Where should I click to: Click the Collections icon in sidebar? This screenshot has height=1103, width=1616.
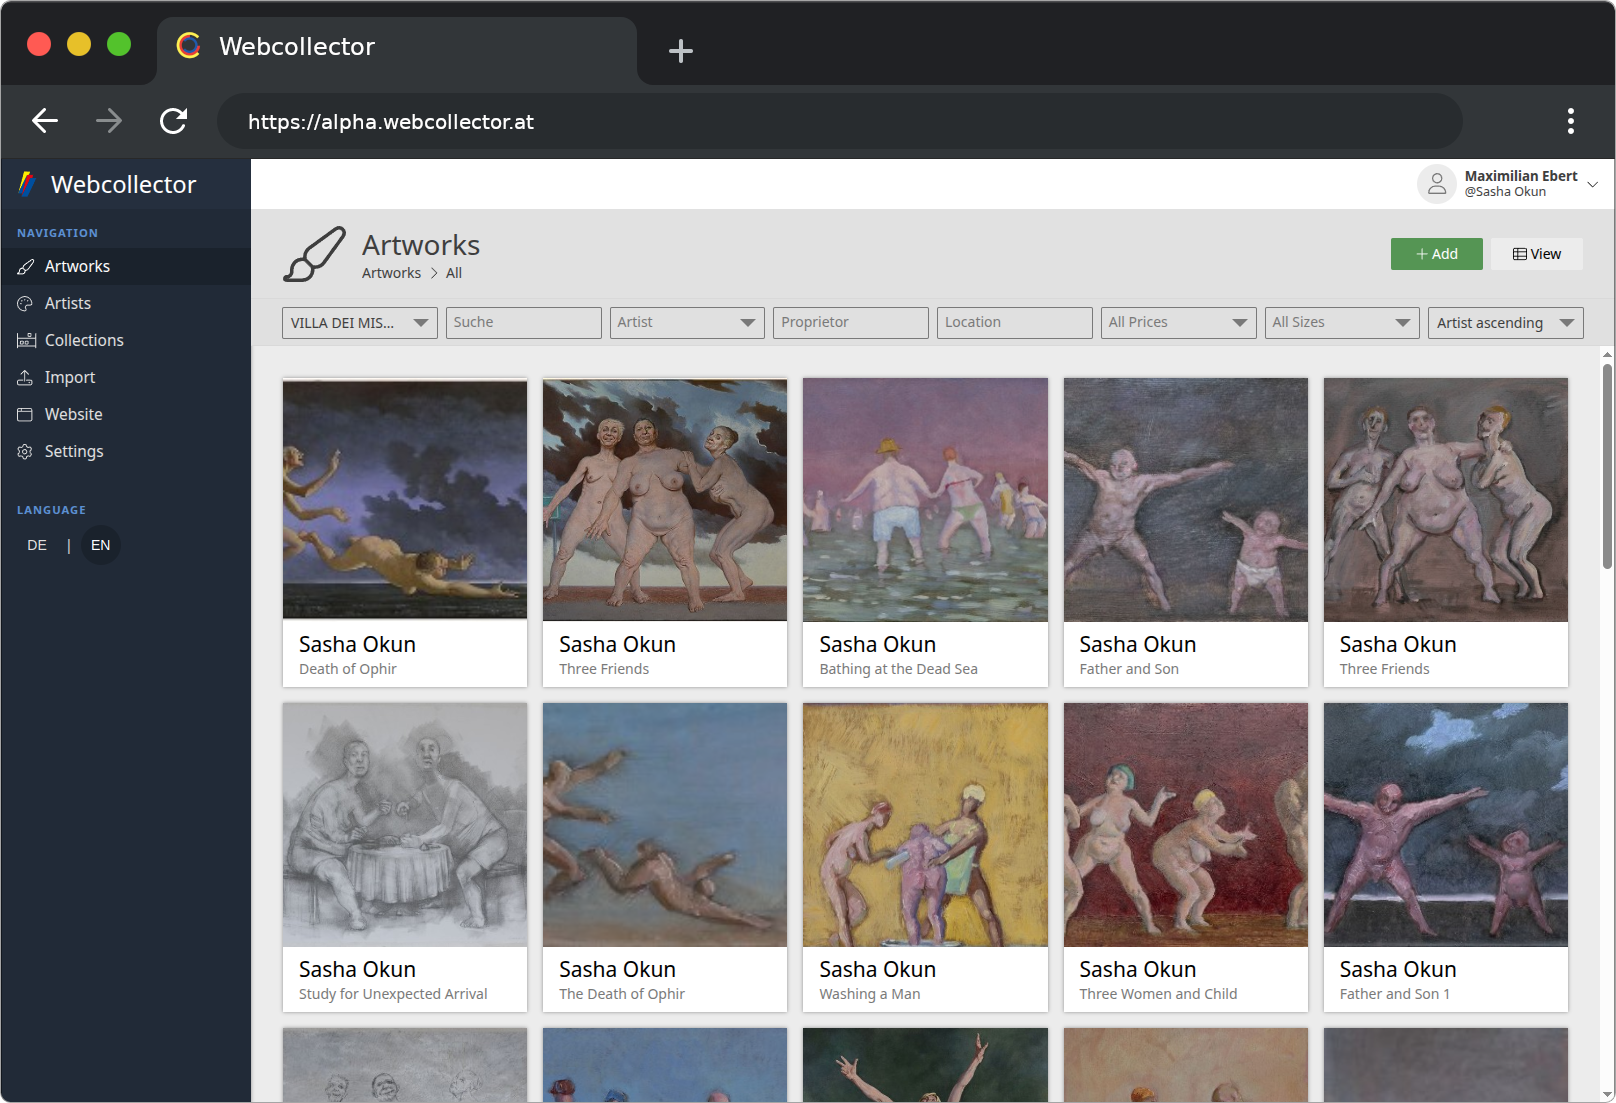26,341
